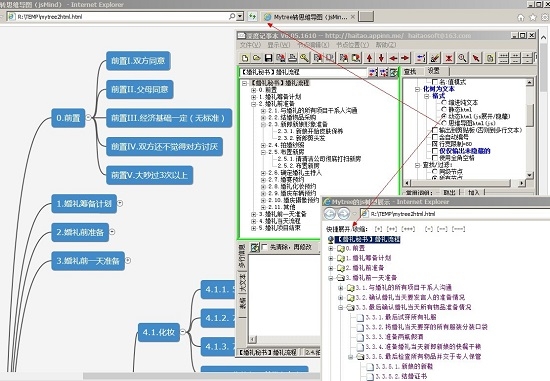This screenshot has height=381, width=550.
Task: Open the 节点位置 menu
Action: 353,45
